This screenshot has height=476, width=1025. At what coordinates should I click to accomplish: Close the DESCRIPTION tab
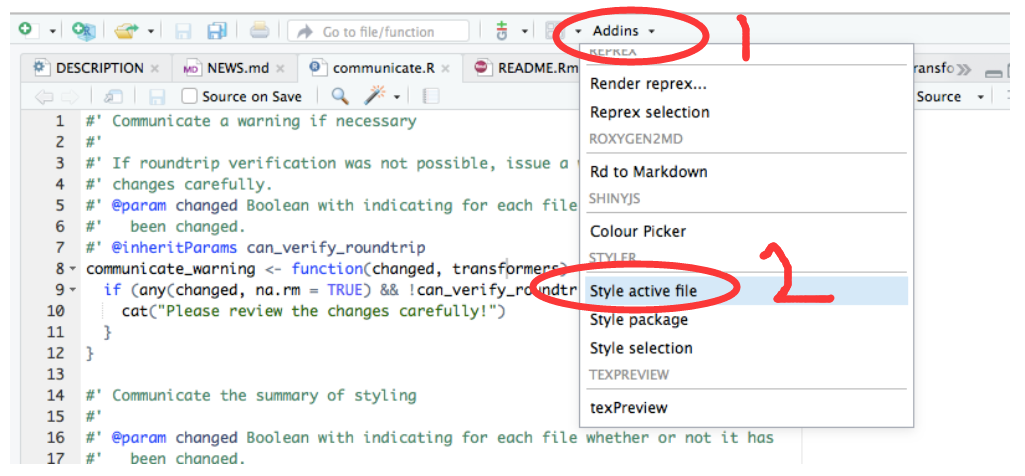pos(155,69)
